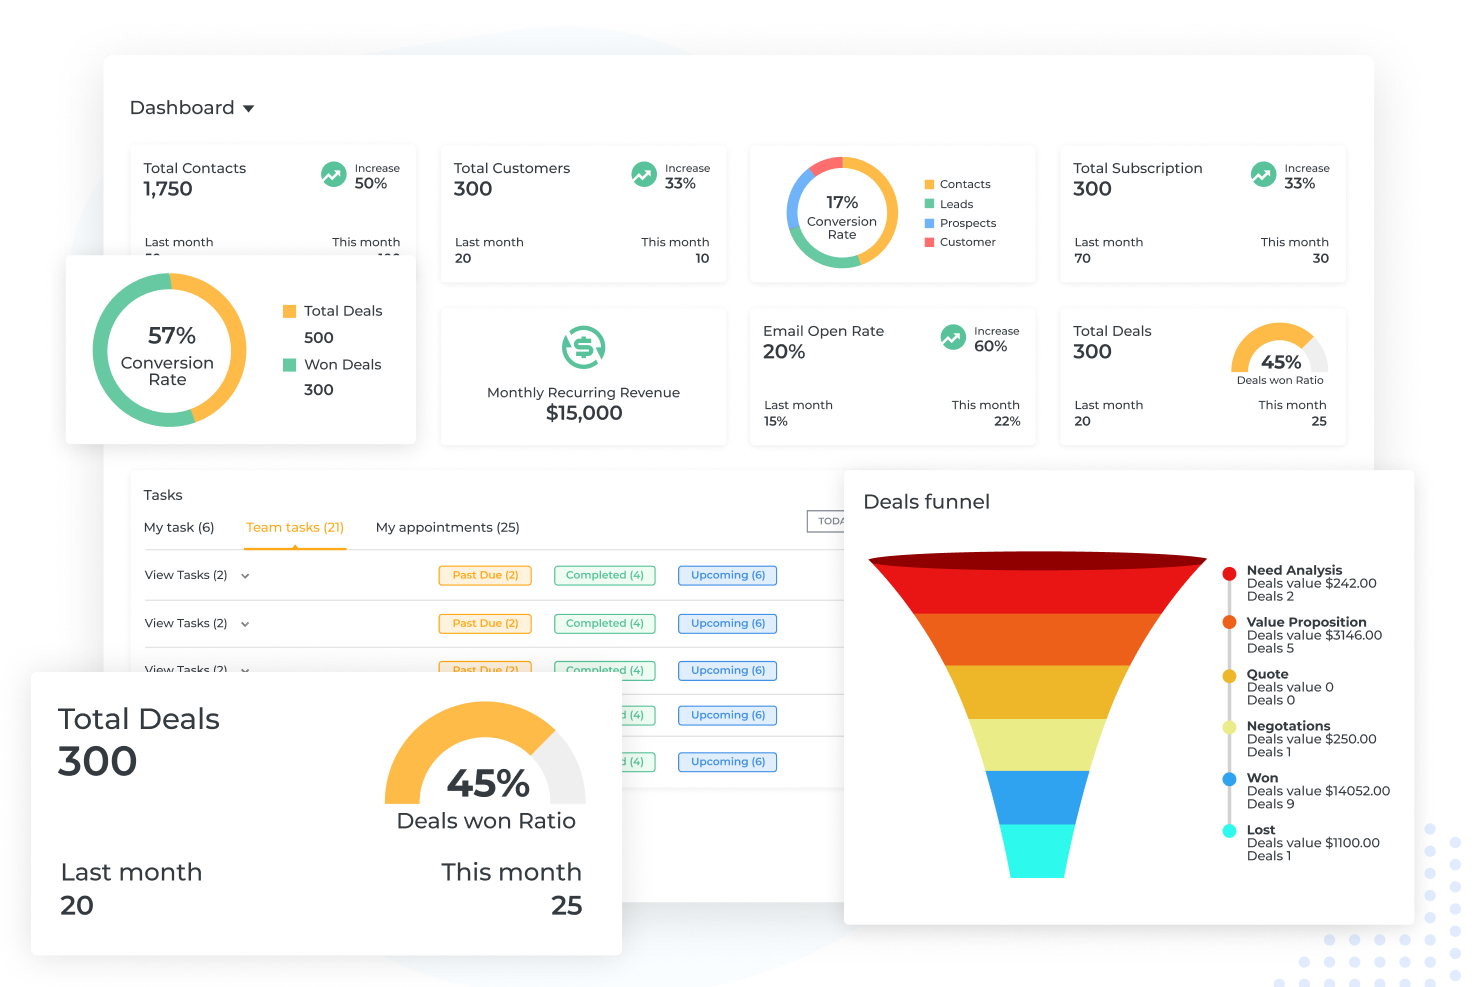
Task: Click the Increase 60% icon on Email Open Rate
Action: point(953,337)
